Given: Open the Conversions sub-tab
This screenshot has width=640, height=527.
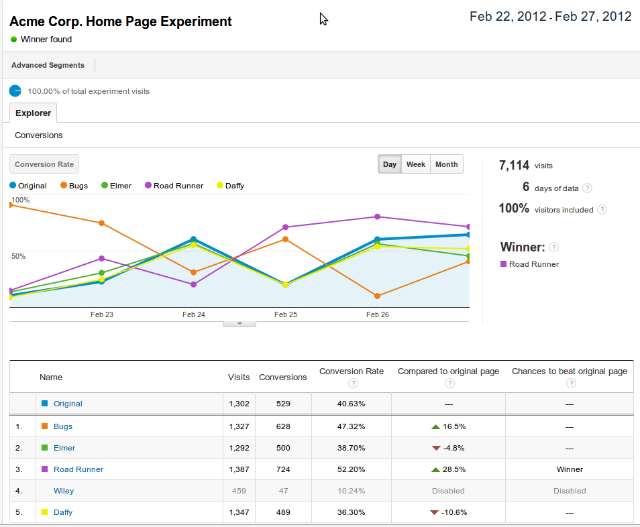Looking at the screenshot, I should click(39, 135).
